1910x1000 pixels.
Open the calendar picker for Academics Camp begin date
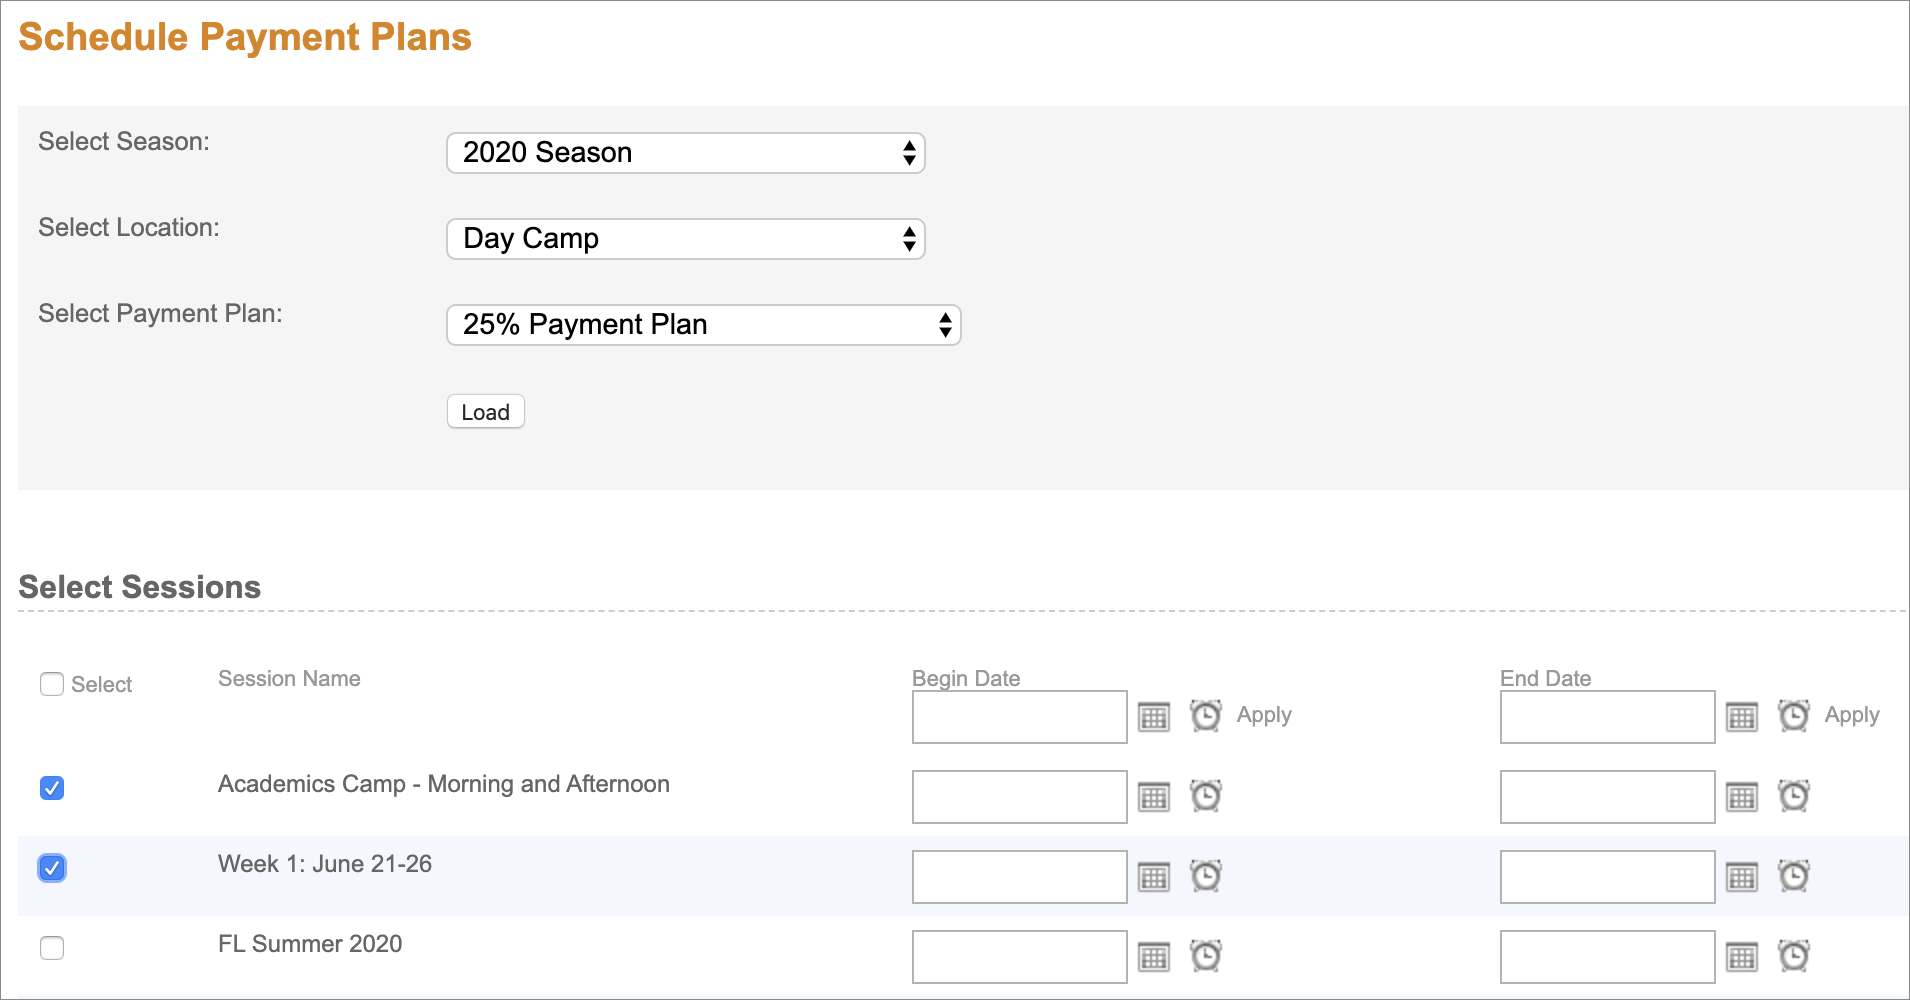[x=1155, y=796]
